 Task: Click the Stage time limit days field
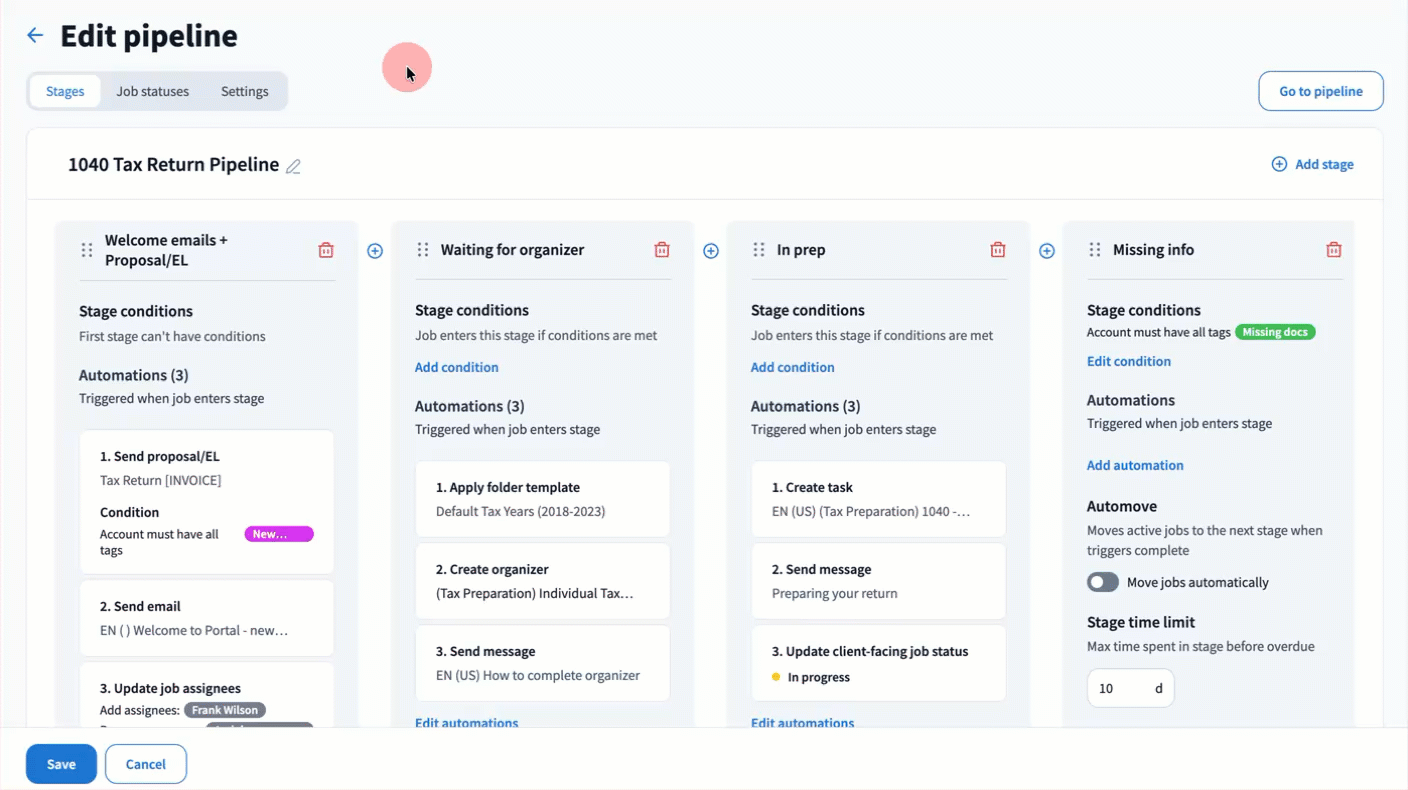1120,688
